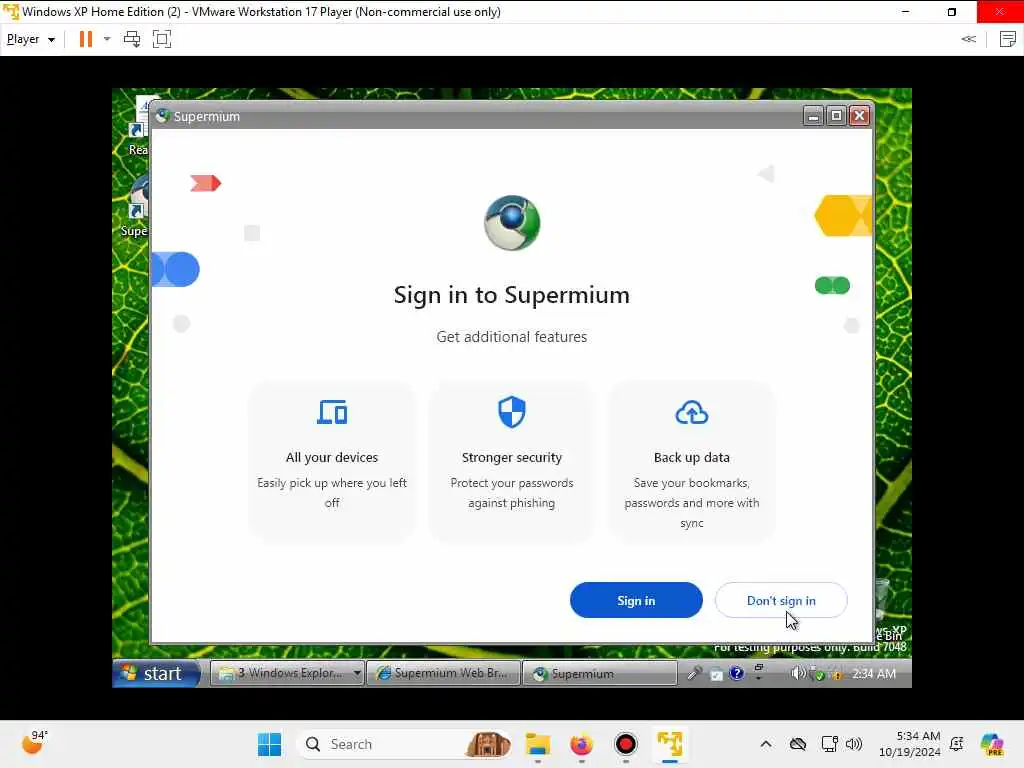Open host clock showing 5:34 AM
Viewport: 1024px width, 768px height.
point(910,744)
